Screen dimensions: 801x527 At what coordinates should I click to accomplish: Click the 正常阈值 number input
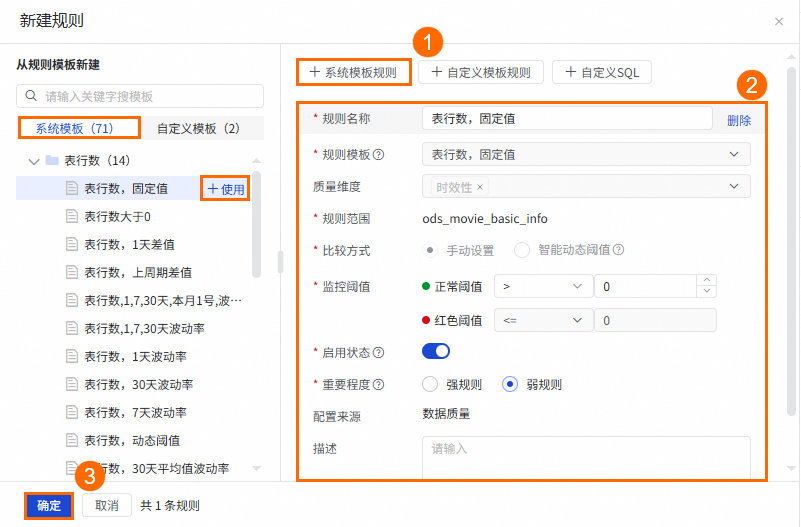[646, 286]
